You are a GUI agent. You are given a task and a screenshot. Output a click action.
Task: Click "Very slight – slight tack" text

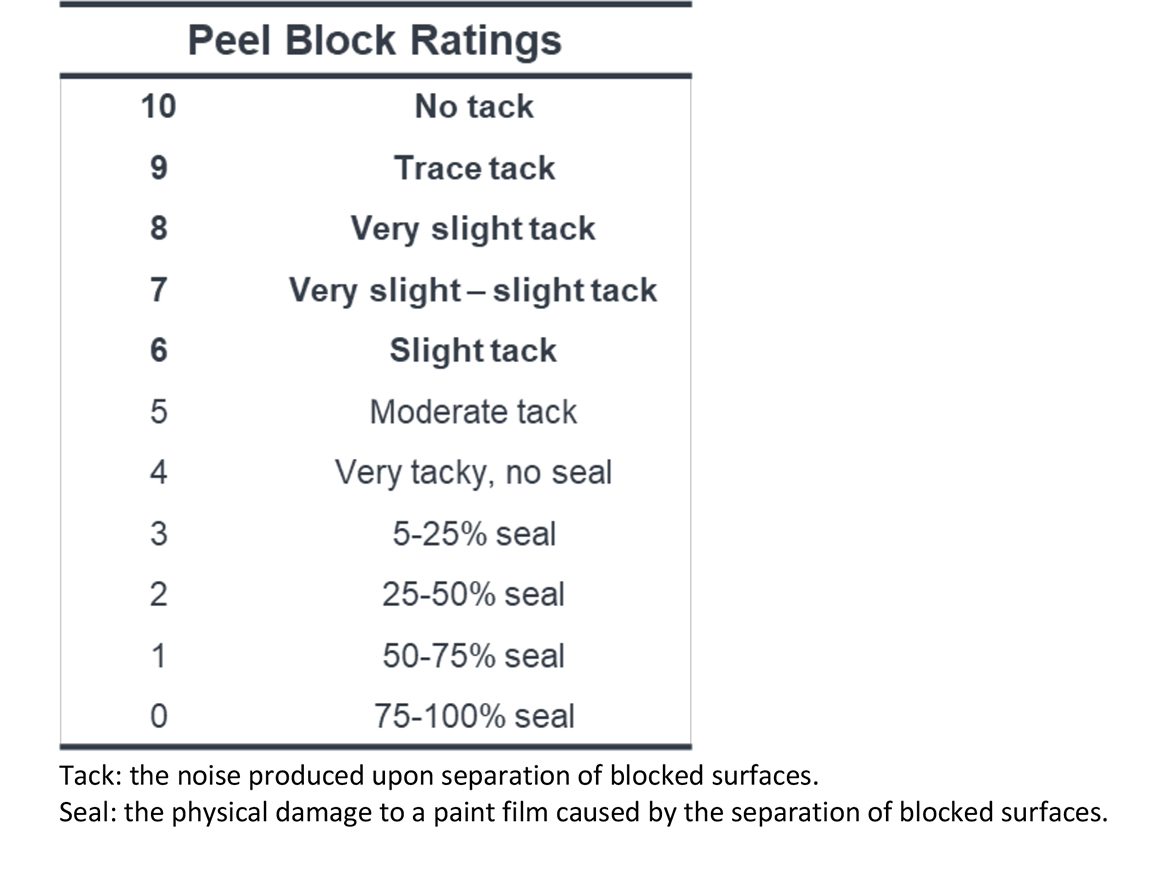(x=473, y=290)
